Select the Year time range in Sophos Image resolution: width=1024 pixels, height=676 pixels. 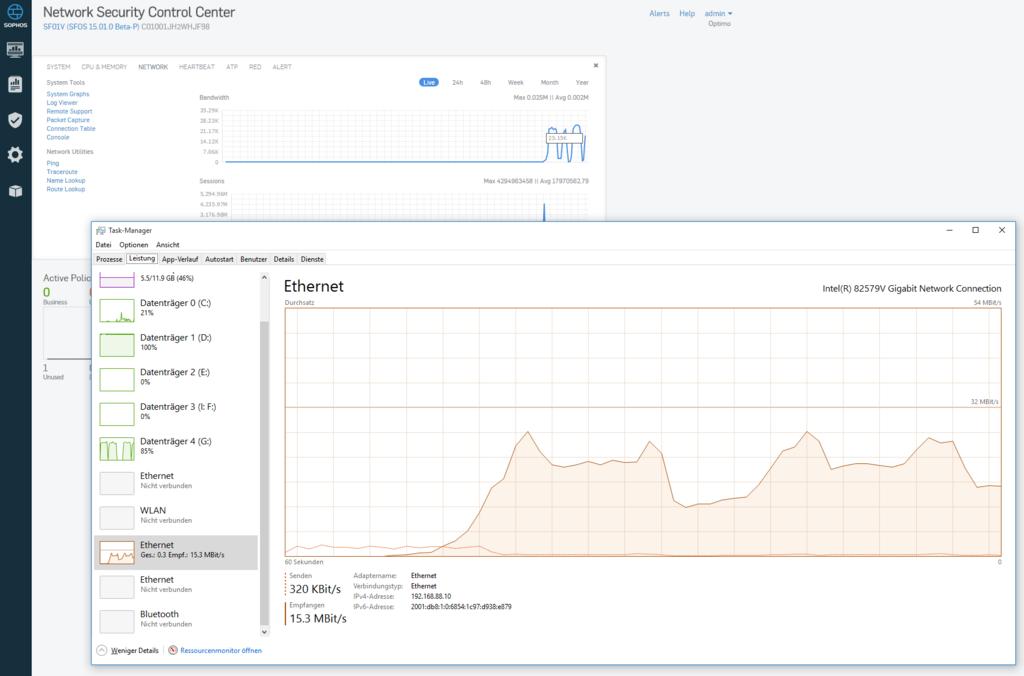582,82
